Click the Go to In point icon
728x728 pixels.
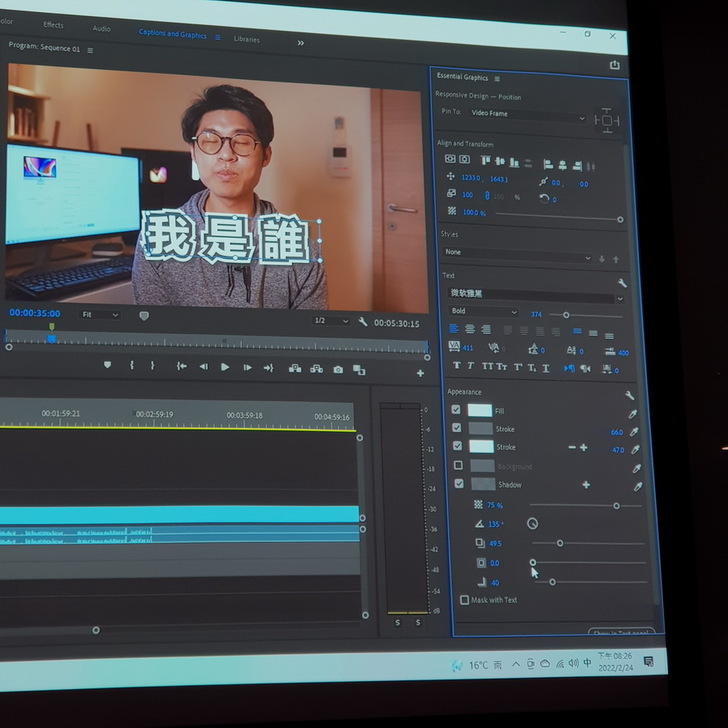point(181,366)
